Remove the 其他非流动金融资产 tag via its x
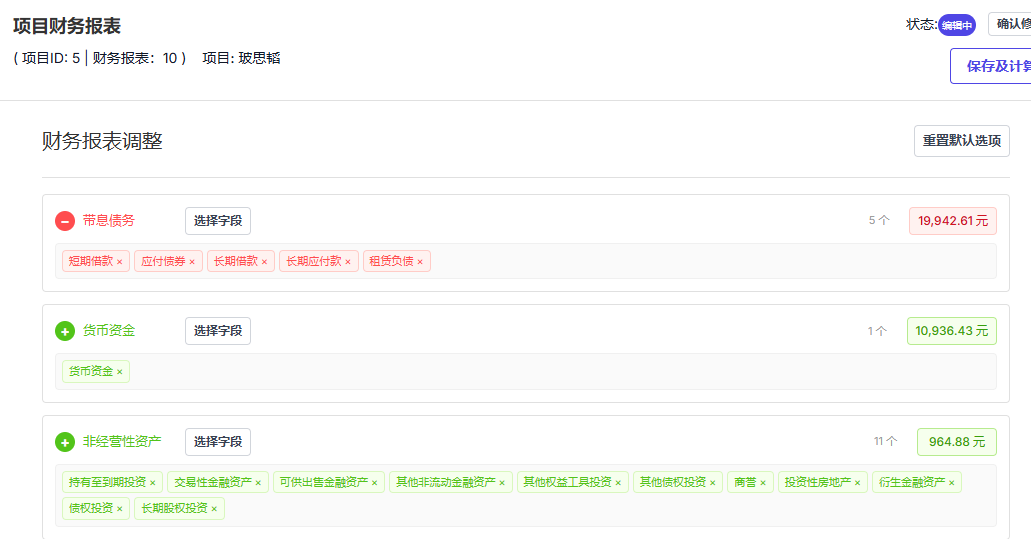Image resolution: width=1031 pixels, height=539 pixels. [502, 483]
